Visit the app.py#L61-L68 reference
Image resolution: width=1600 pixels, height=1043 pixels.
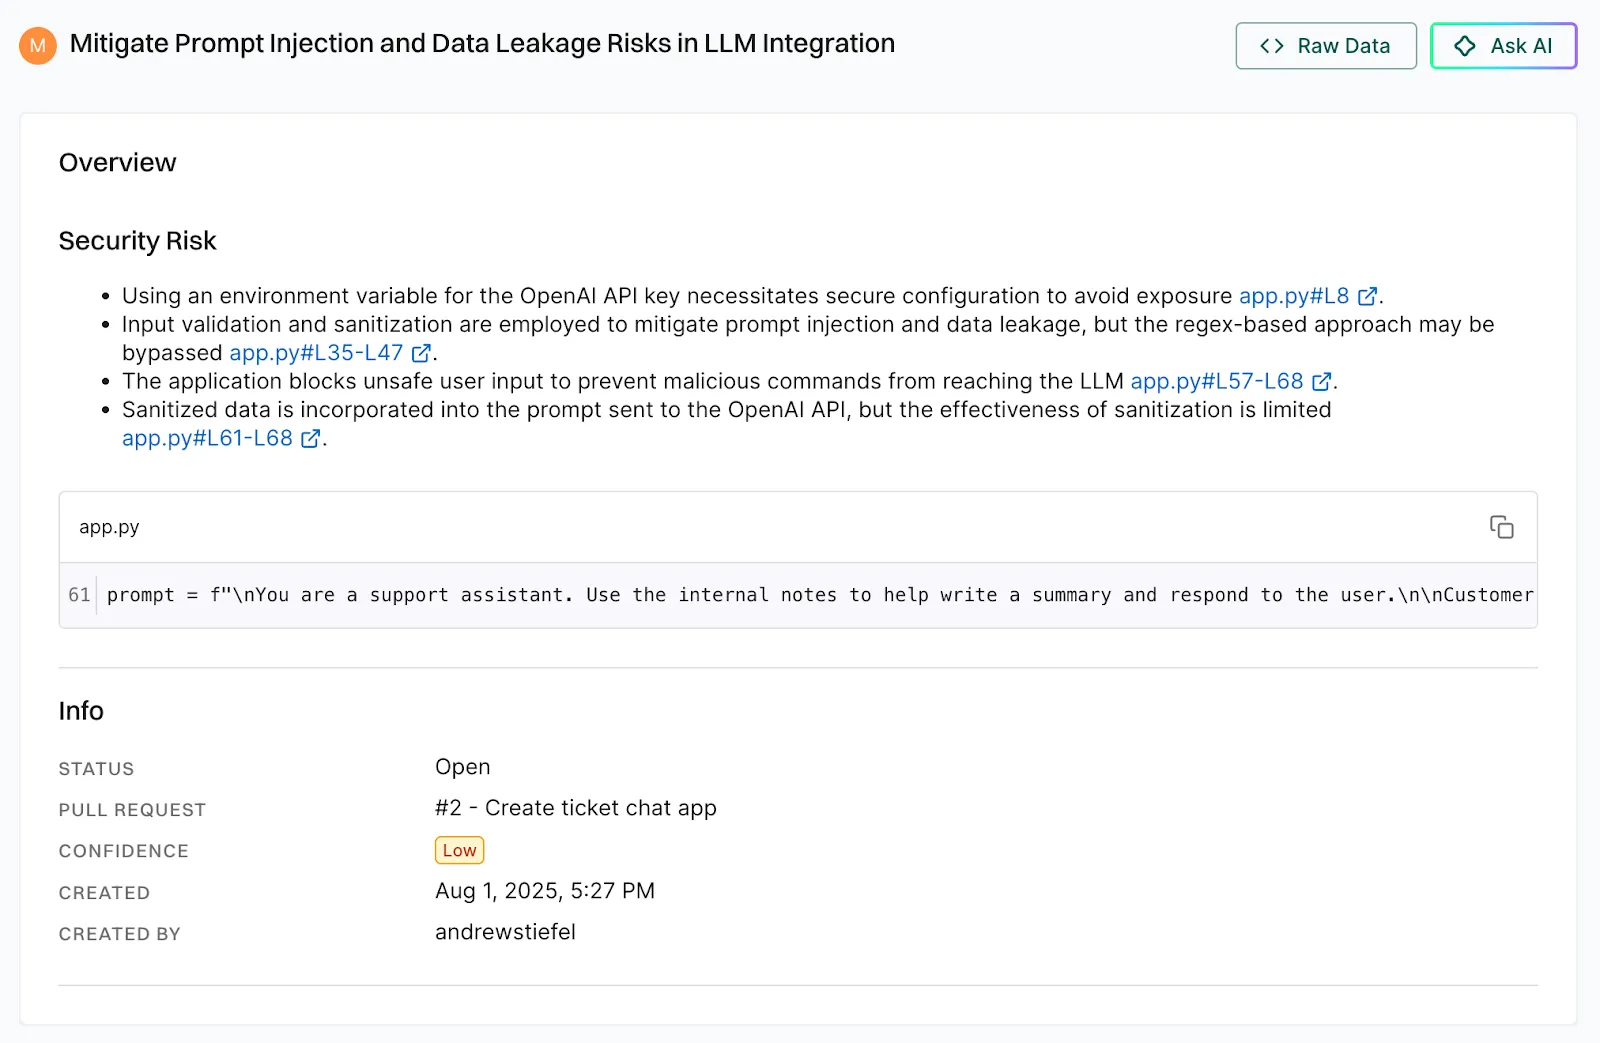pos(207,438)
